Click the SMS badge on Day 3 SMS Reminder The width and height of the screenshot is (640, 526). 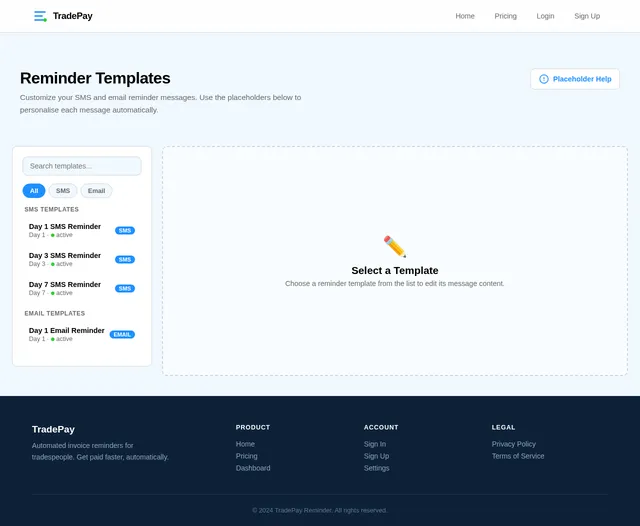[x=125, y=260]
